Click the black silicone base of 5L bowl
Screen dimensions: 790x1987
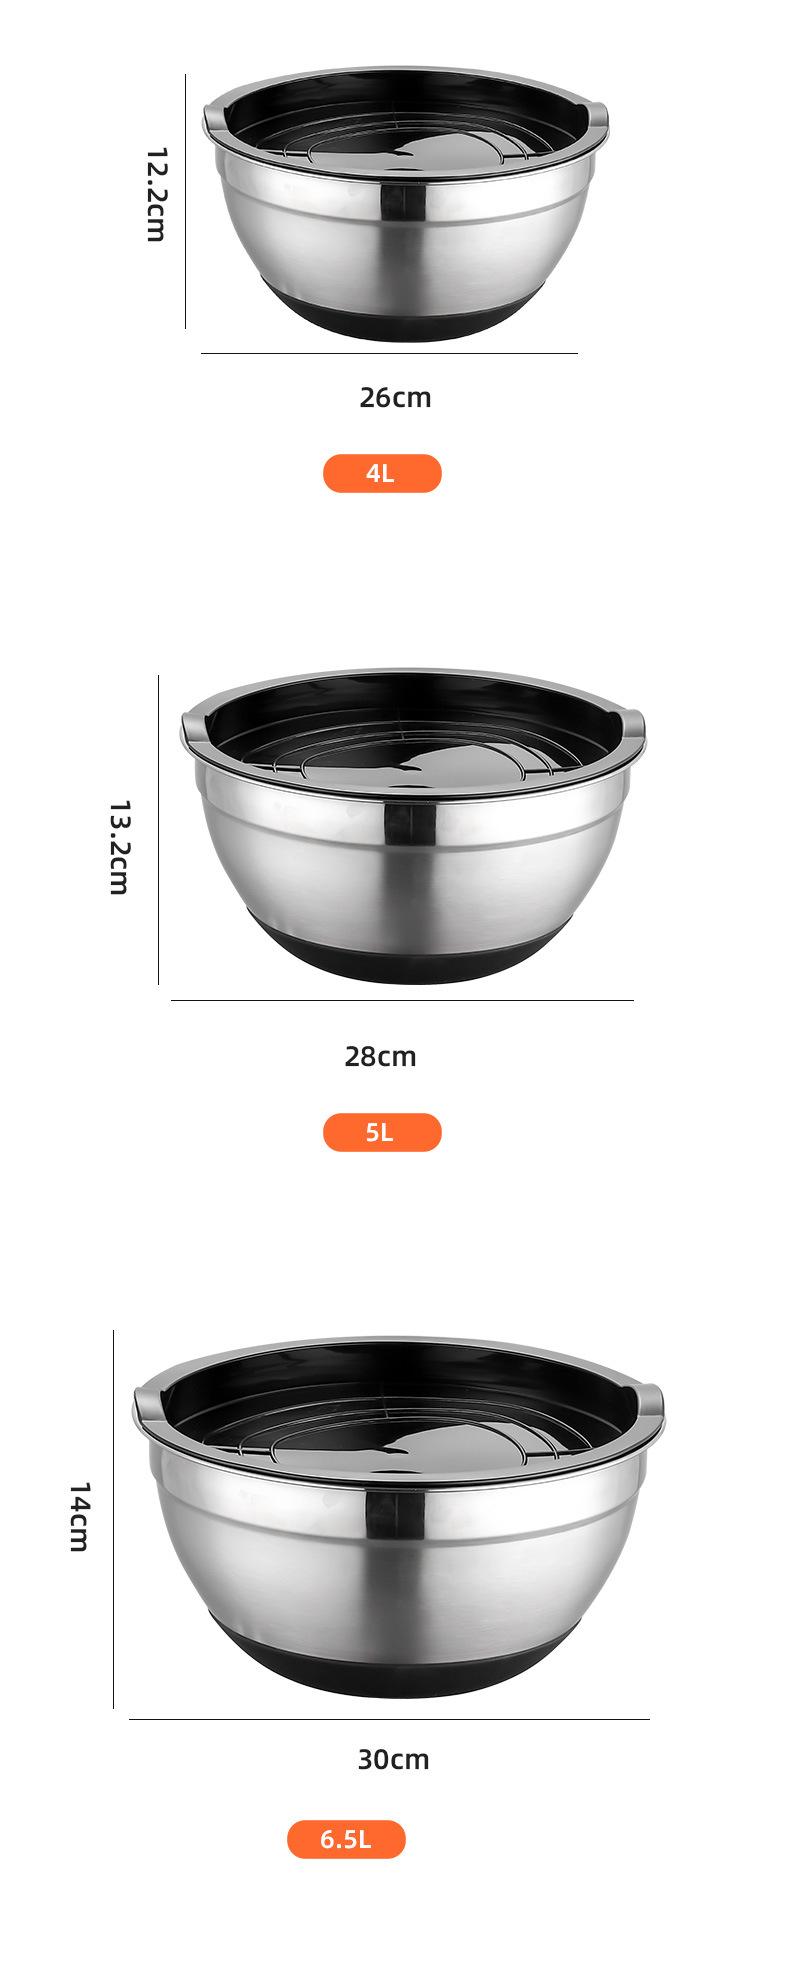point(412,953)
